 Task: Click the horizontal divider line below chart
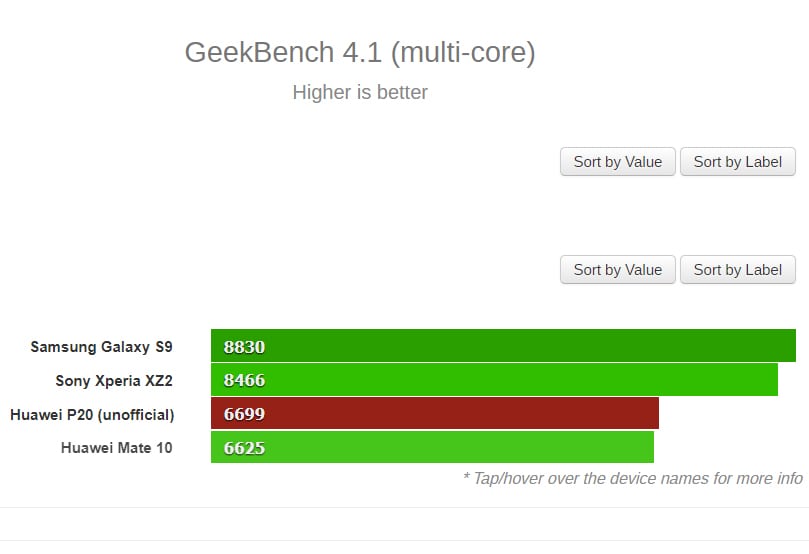point(404,507)
